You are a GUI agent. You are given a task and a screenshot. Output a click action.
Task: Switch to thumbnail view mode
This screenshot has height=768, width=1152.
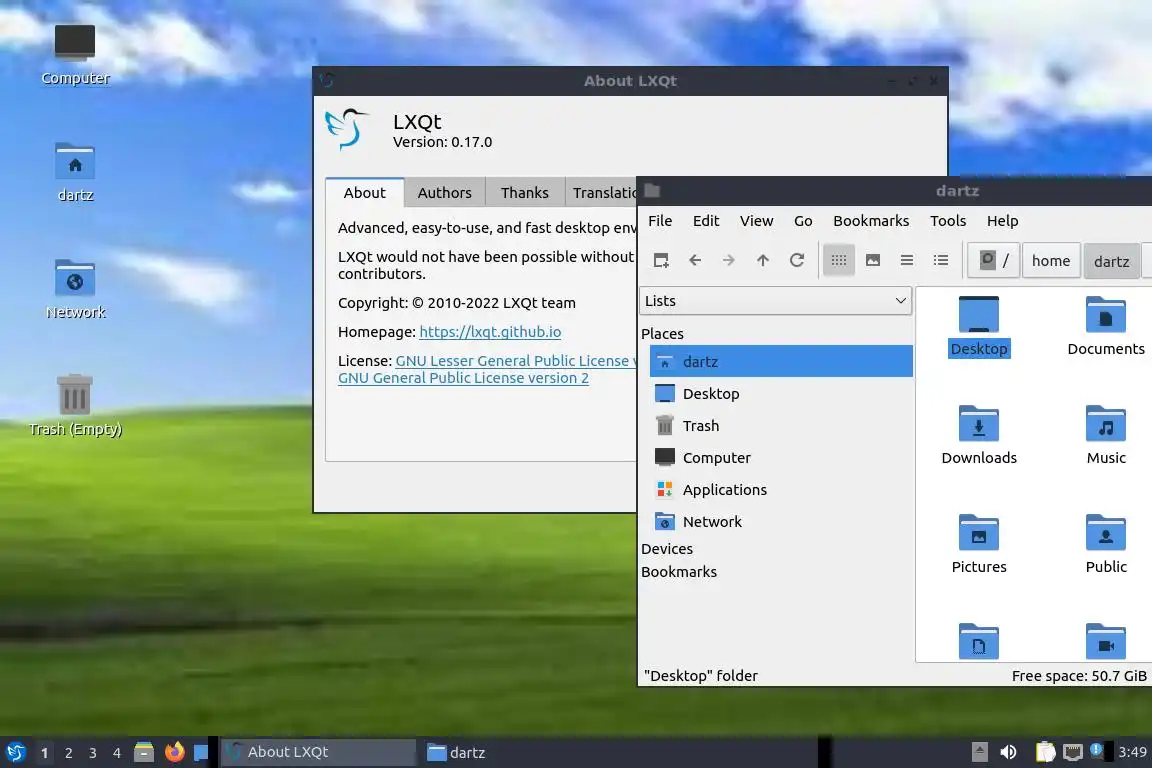(x=873, y=260)
